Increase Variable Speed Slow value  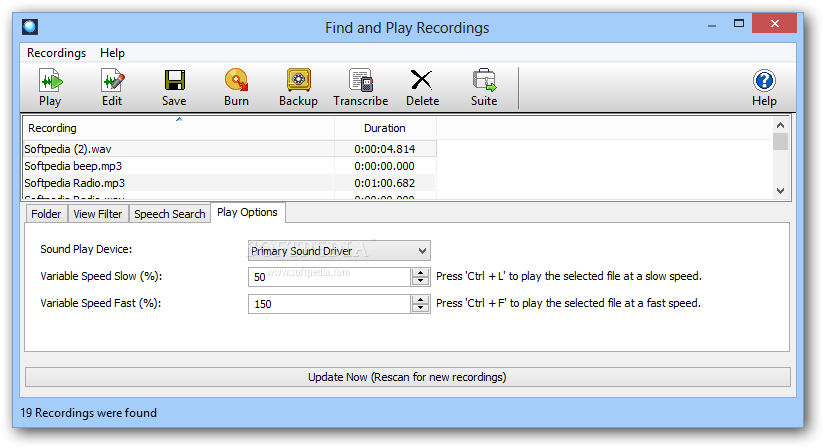pos(420,272)
